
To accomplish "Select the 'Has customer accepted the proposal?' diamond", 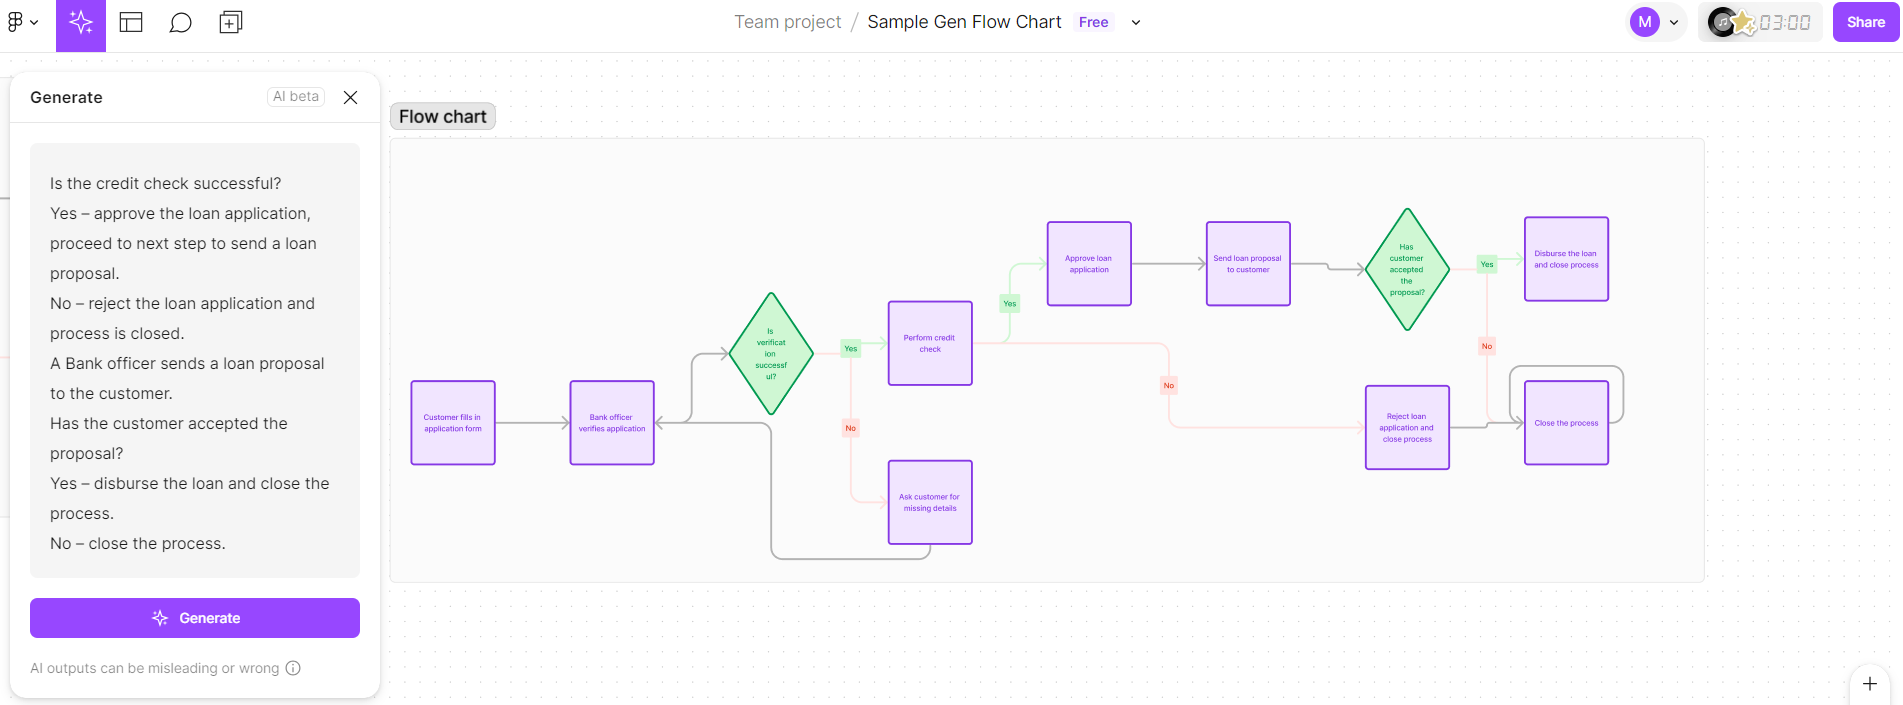I will 1407,269.
